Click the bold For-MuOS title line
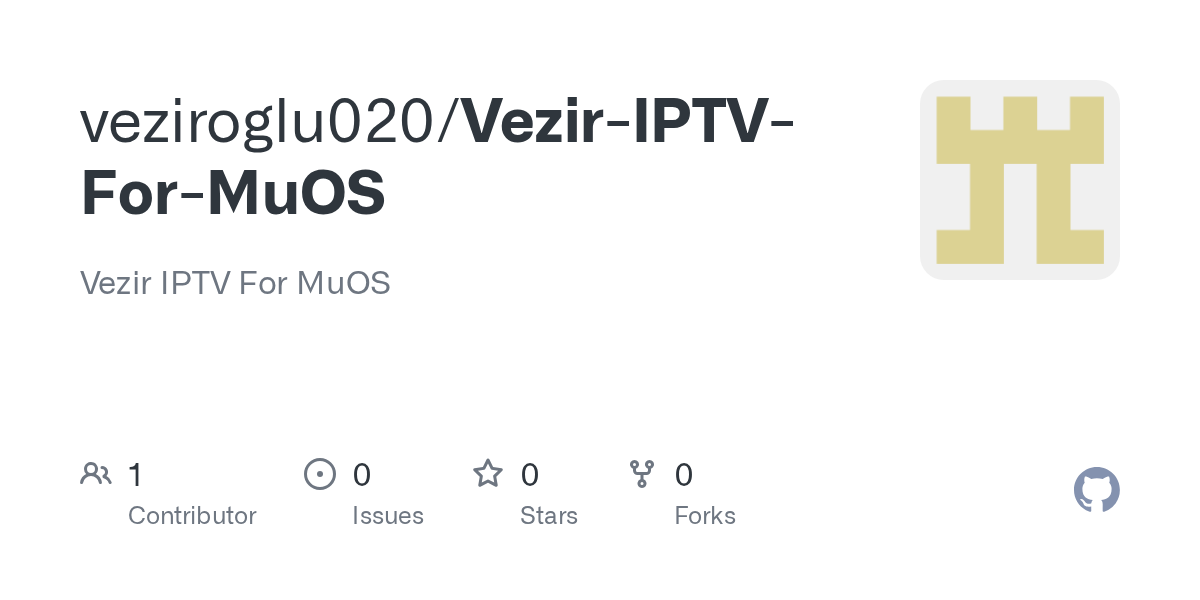Viewport: 1200px width, 600px height. pyautogui.click(x=233, y=193)
